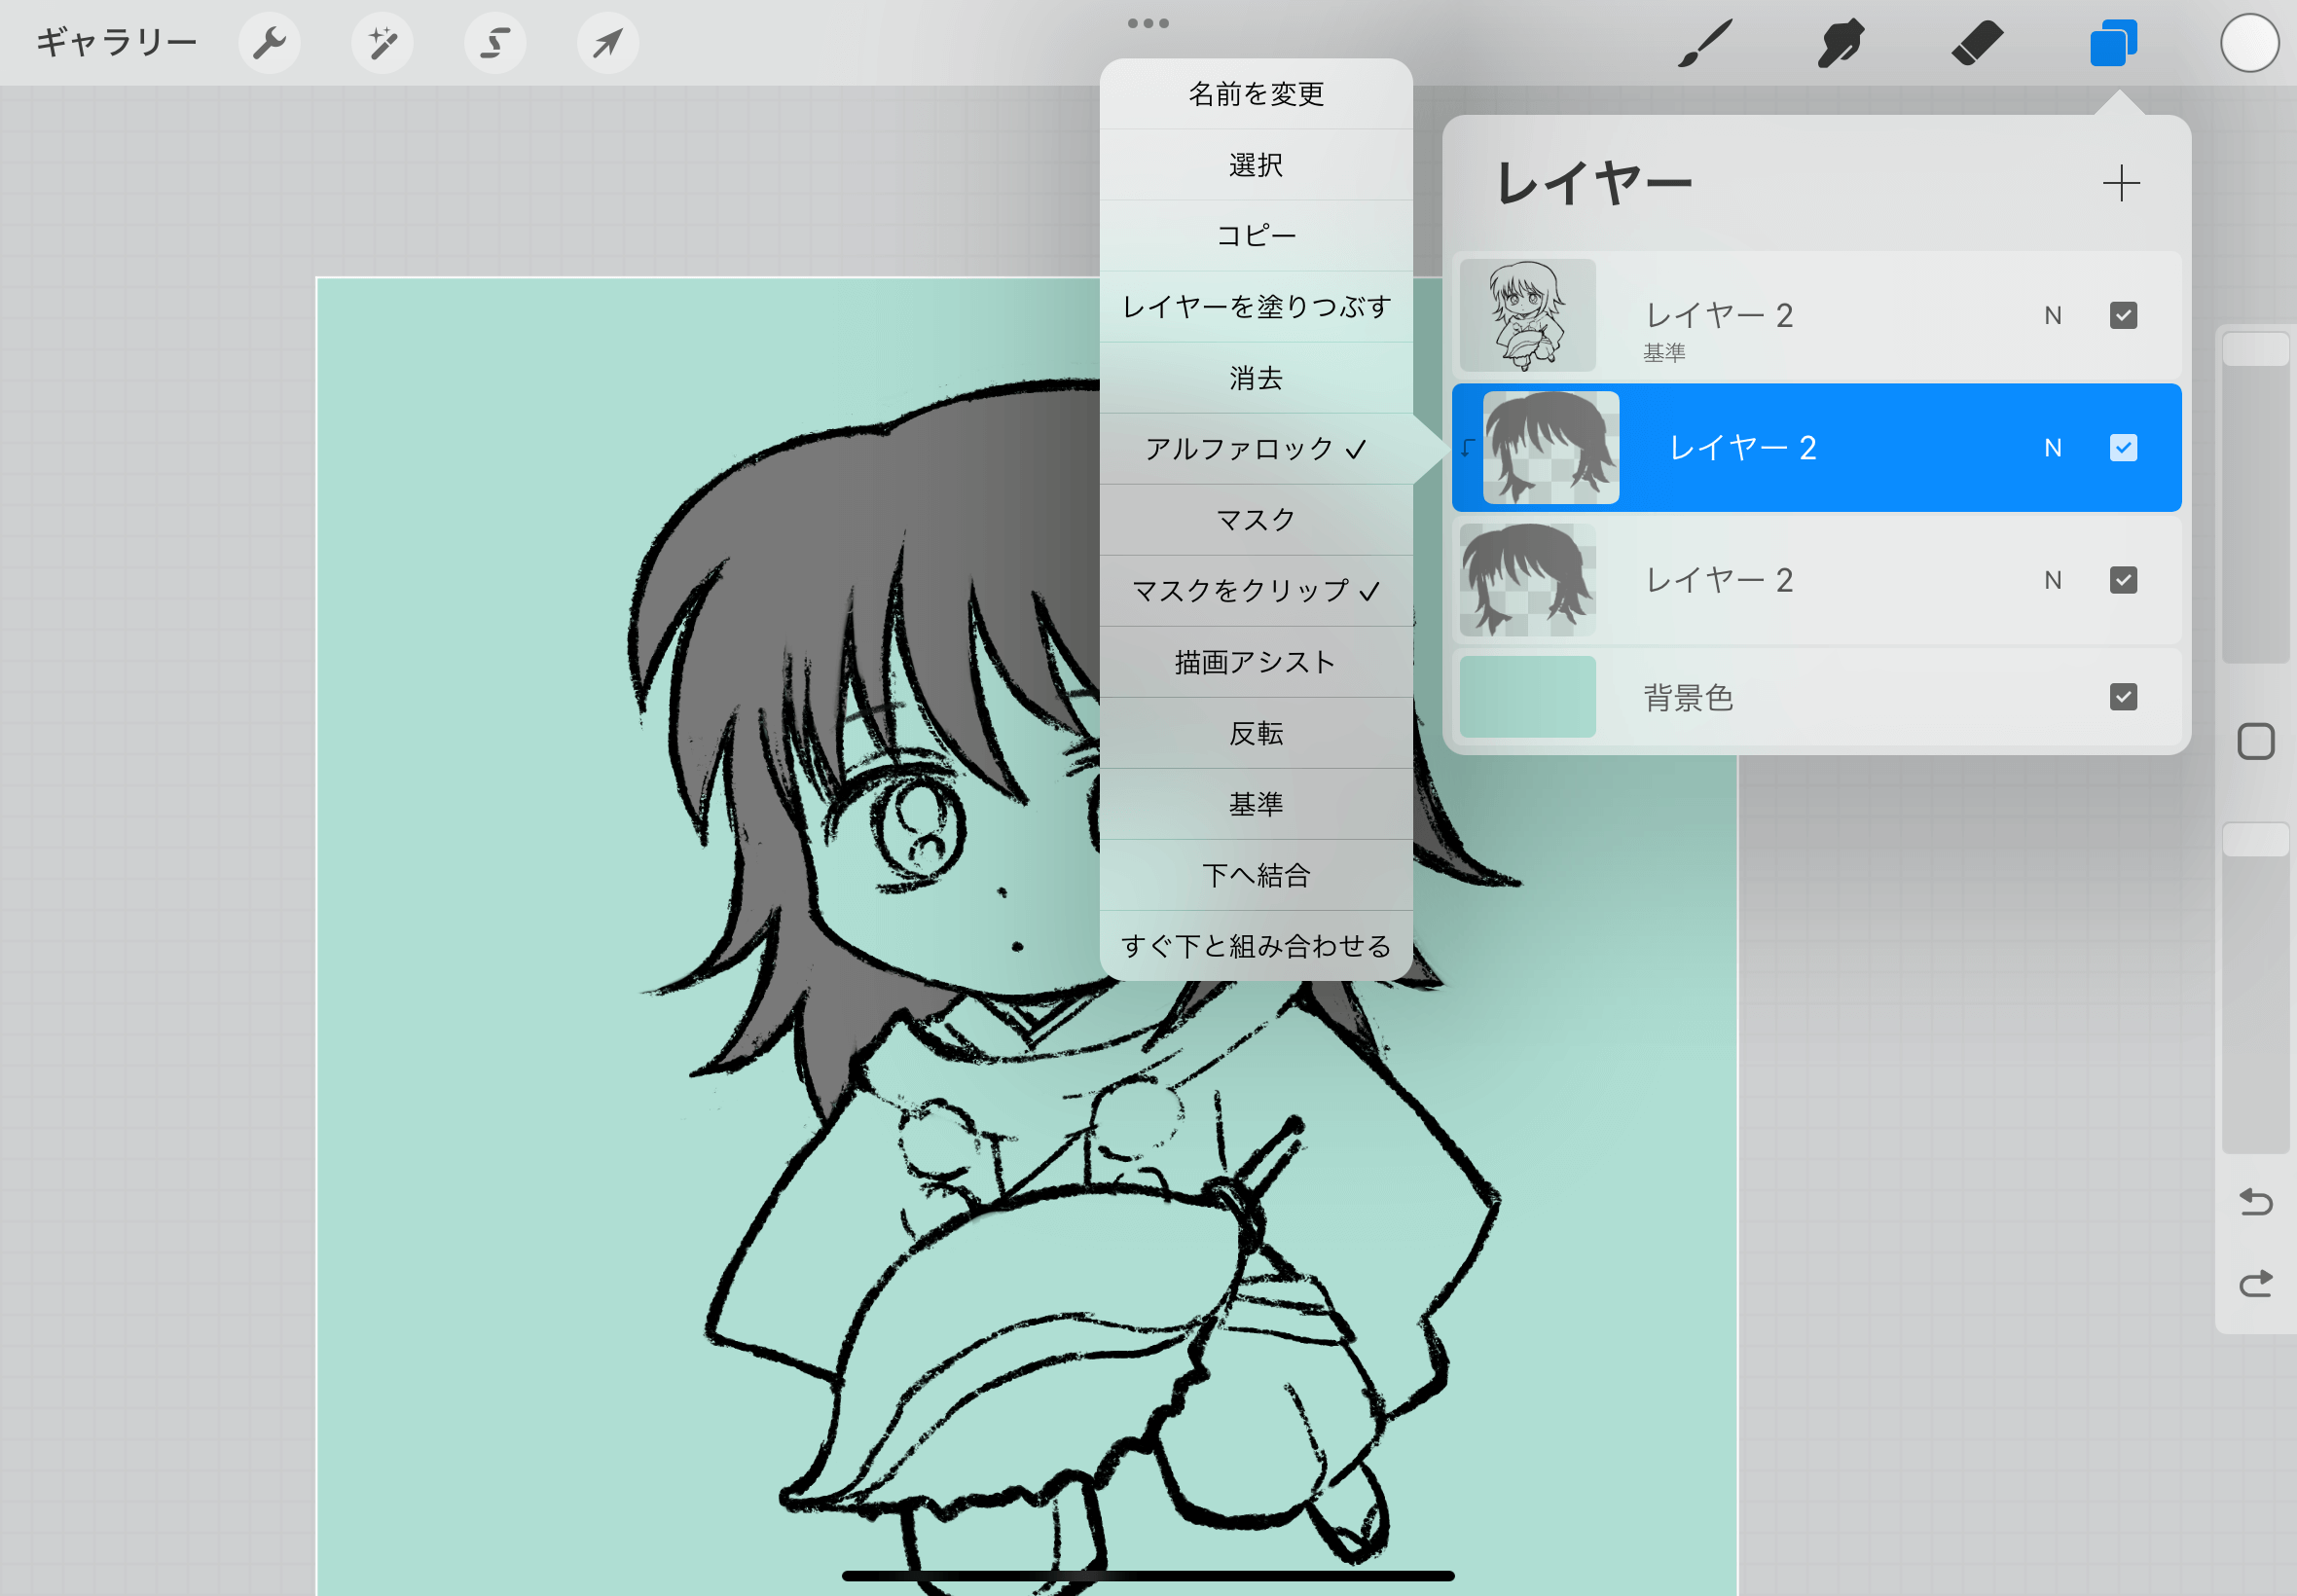Click undo arrow in sidebar
The width and height of the screenshot is (2297, 1596).
click(x=2255, y=1201)
